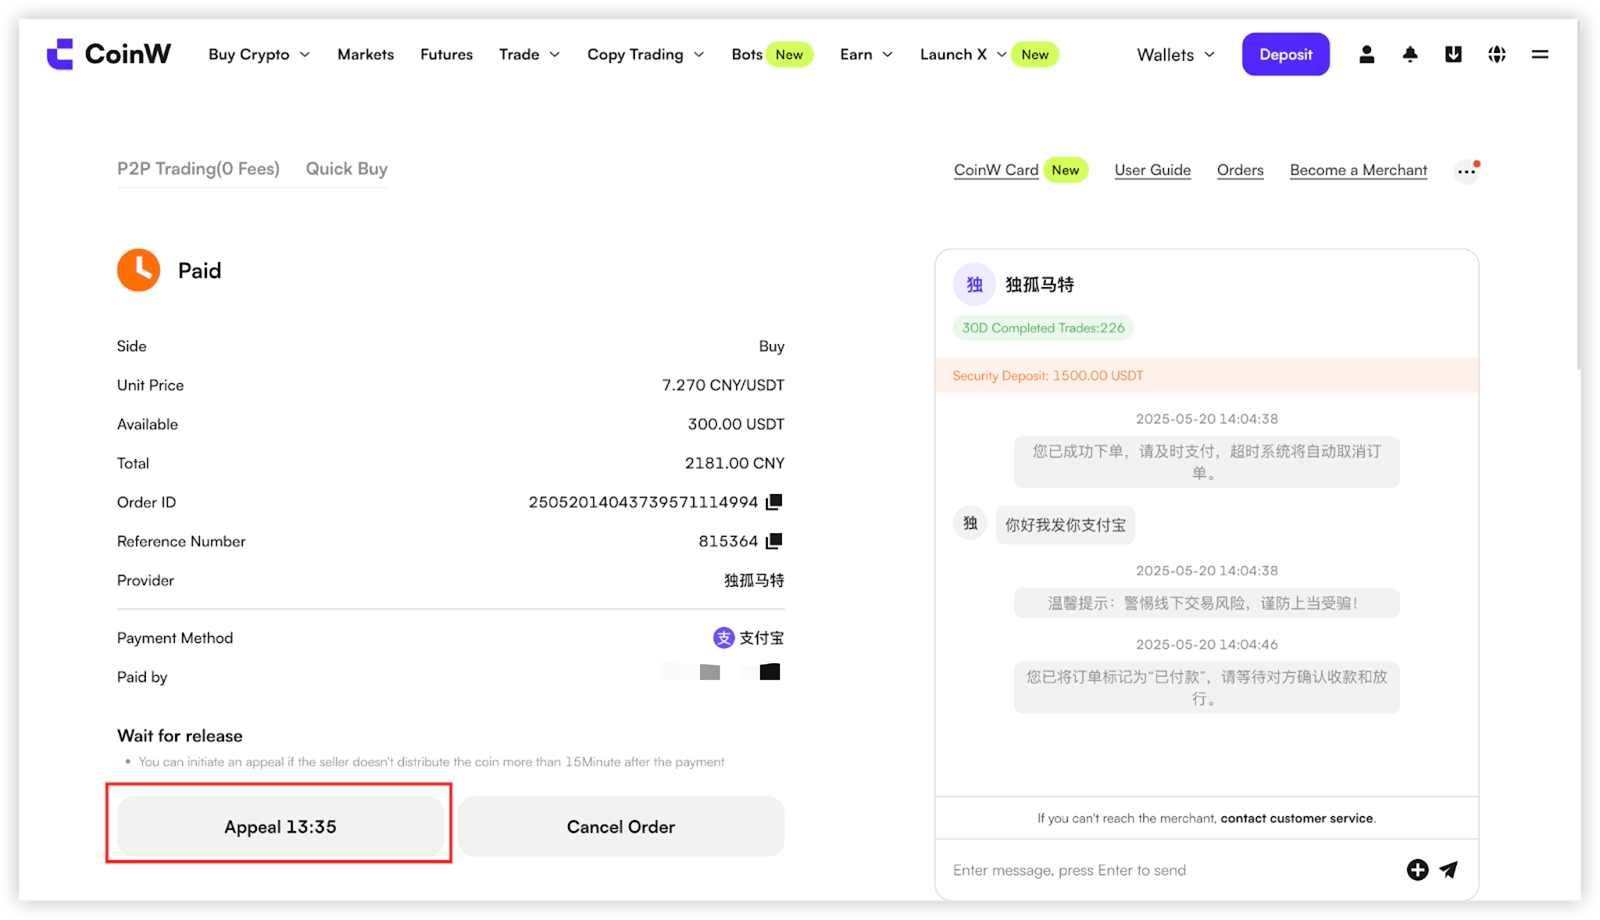Switch to Quick Buy tab

tap(346, 169)
